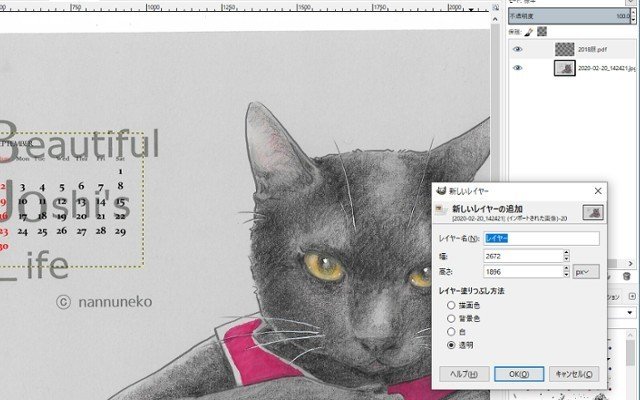The image size is (640, 400).
Task: Decrease the layer width with the down arrow
Action: pyautogui.click(x=567, y=260)
